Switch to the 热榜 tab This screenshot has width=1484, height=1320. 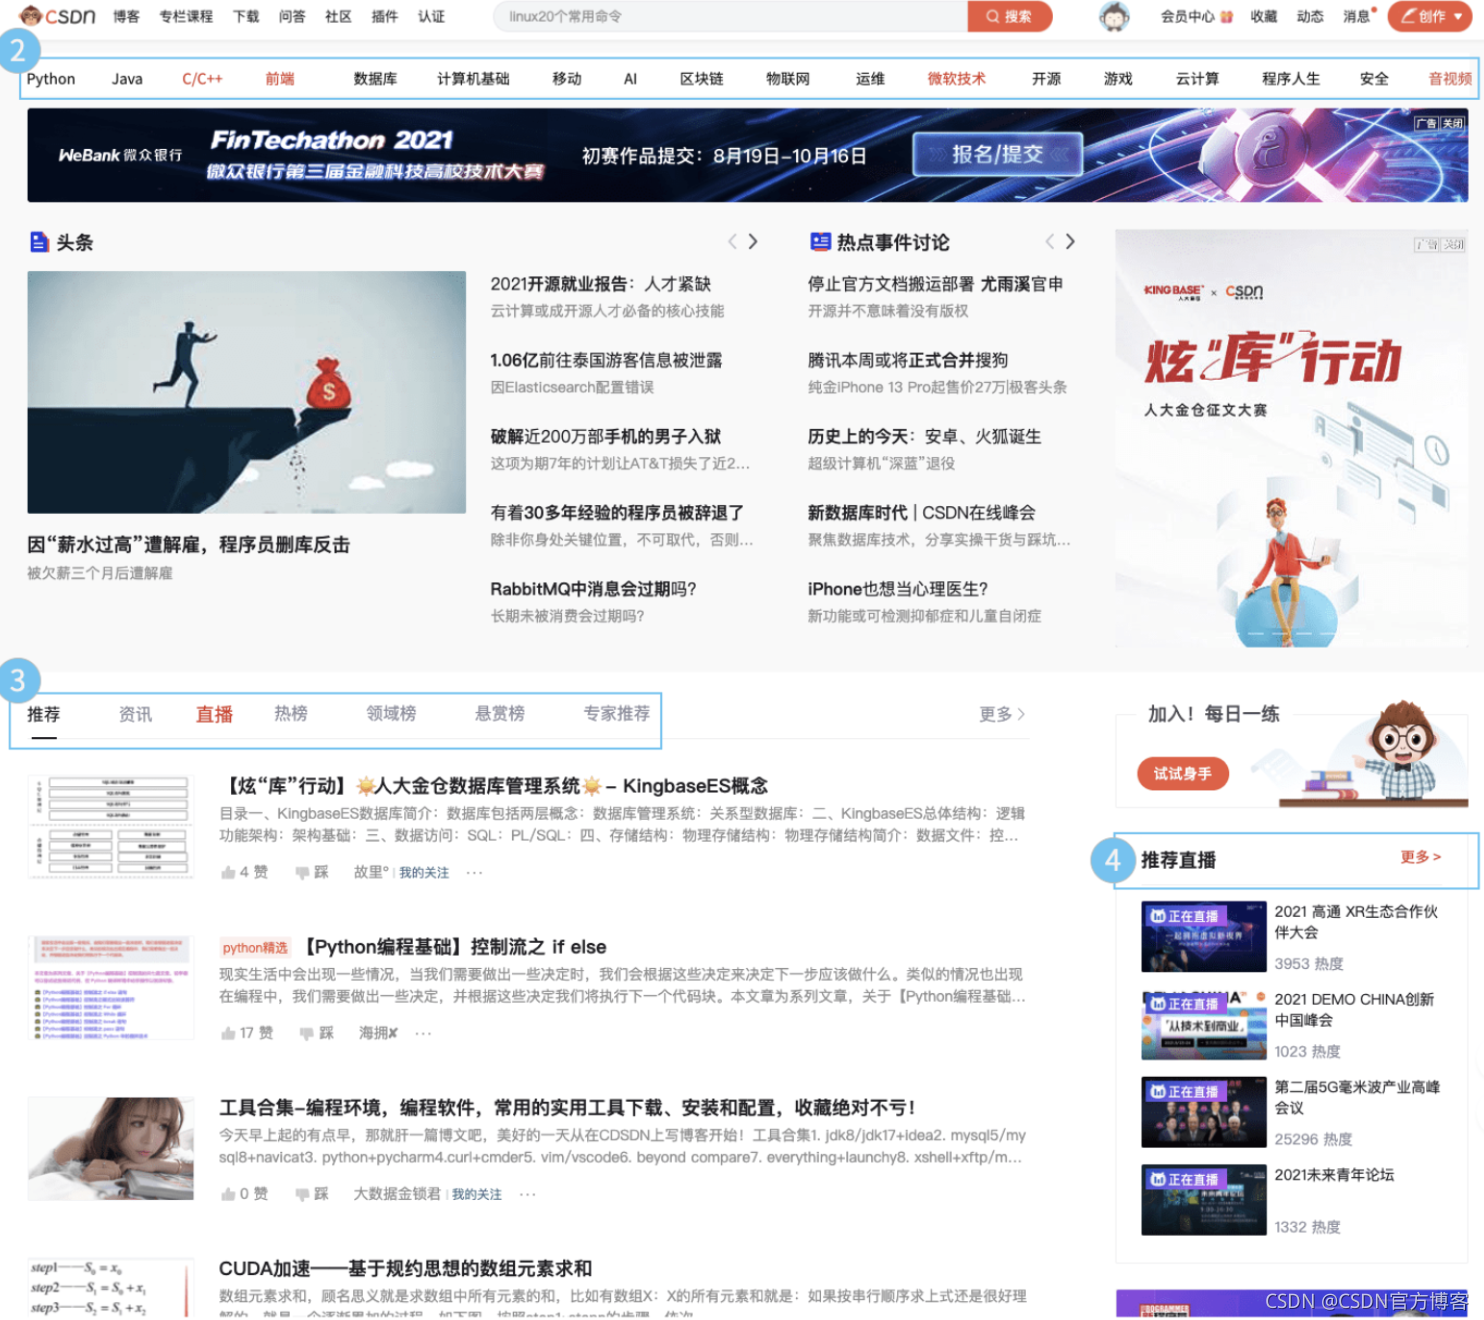[x=291, y=714]
